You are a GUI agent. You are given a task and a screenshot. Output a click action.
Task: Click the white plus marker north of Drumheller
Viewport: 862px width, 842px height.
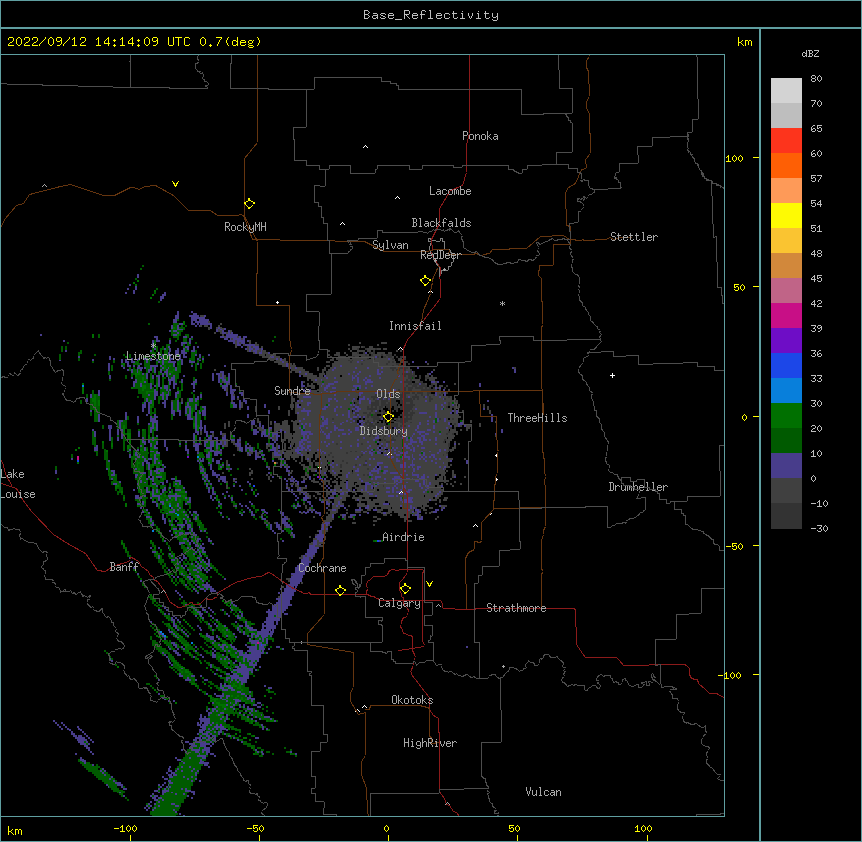click(x=612, y=375)
